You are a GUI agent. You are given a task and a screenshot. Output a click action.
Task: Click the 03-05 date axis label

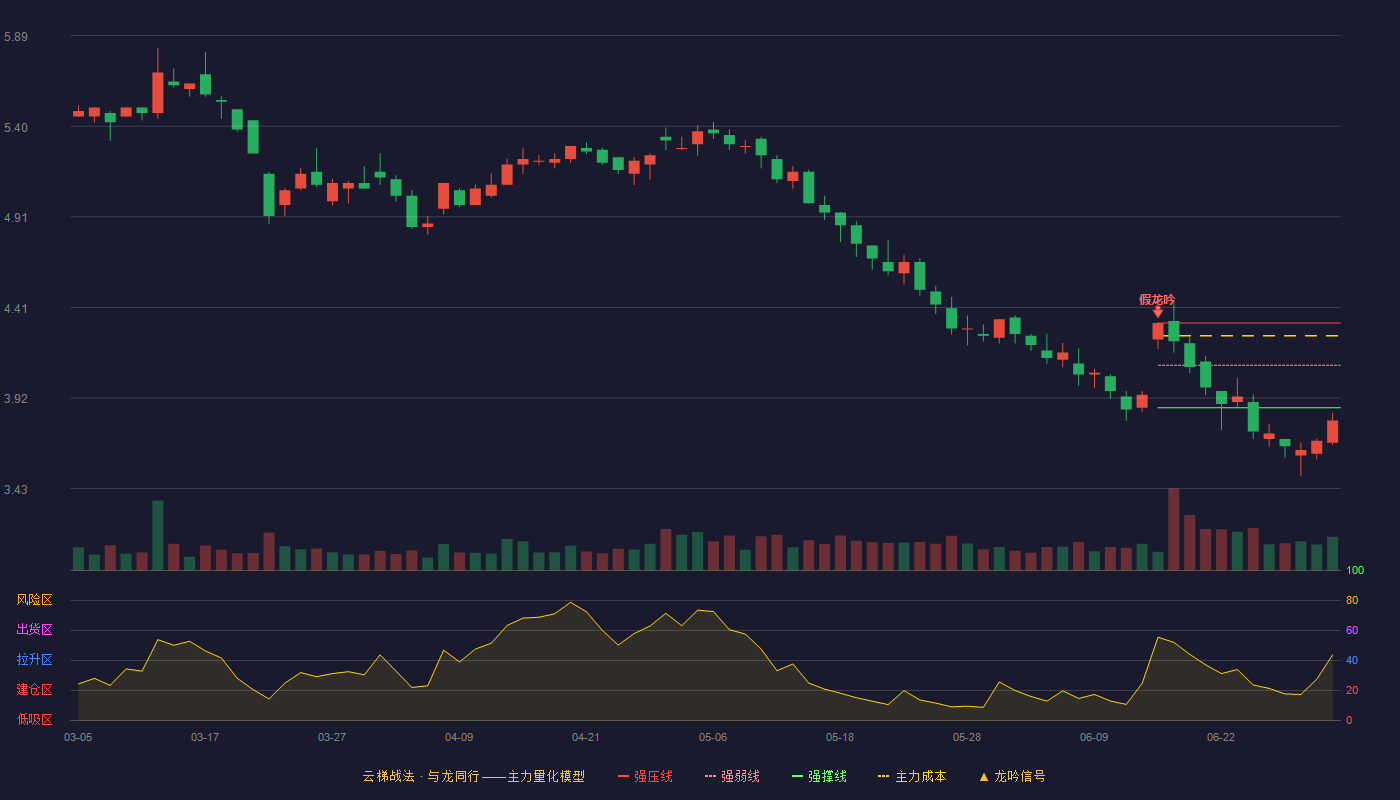coord(78,737)
